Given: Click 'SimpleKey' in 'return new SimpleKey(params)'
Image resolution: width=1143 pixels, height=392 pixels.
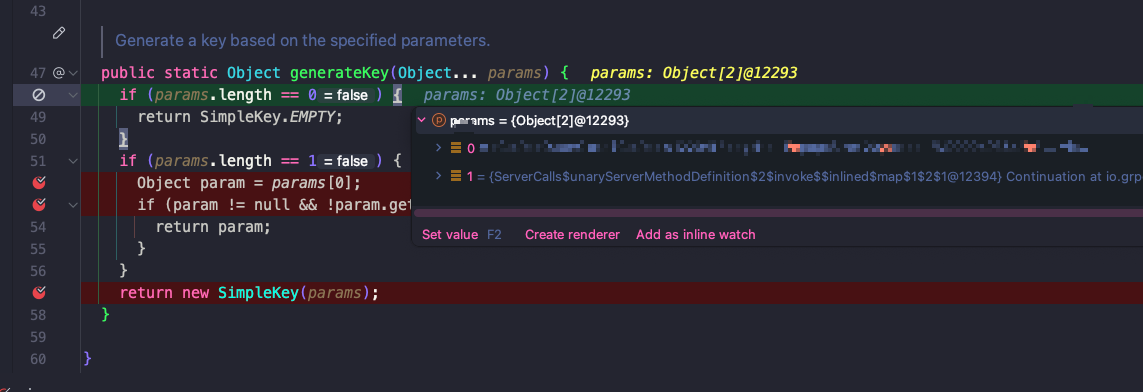Looking at the screenshot, I should (259, 293).
